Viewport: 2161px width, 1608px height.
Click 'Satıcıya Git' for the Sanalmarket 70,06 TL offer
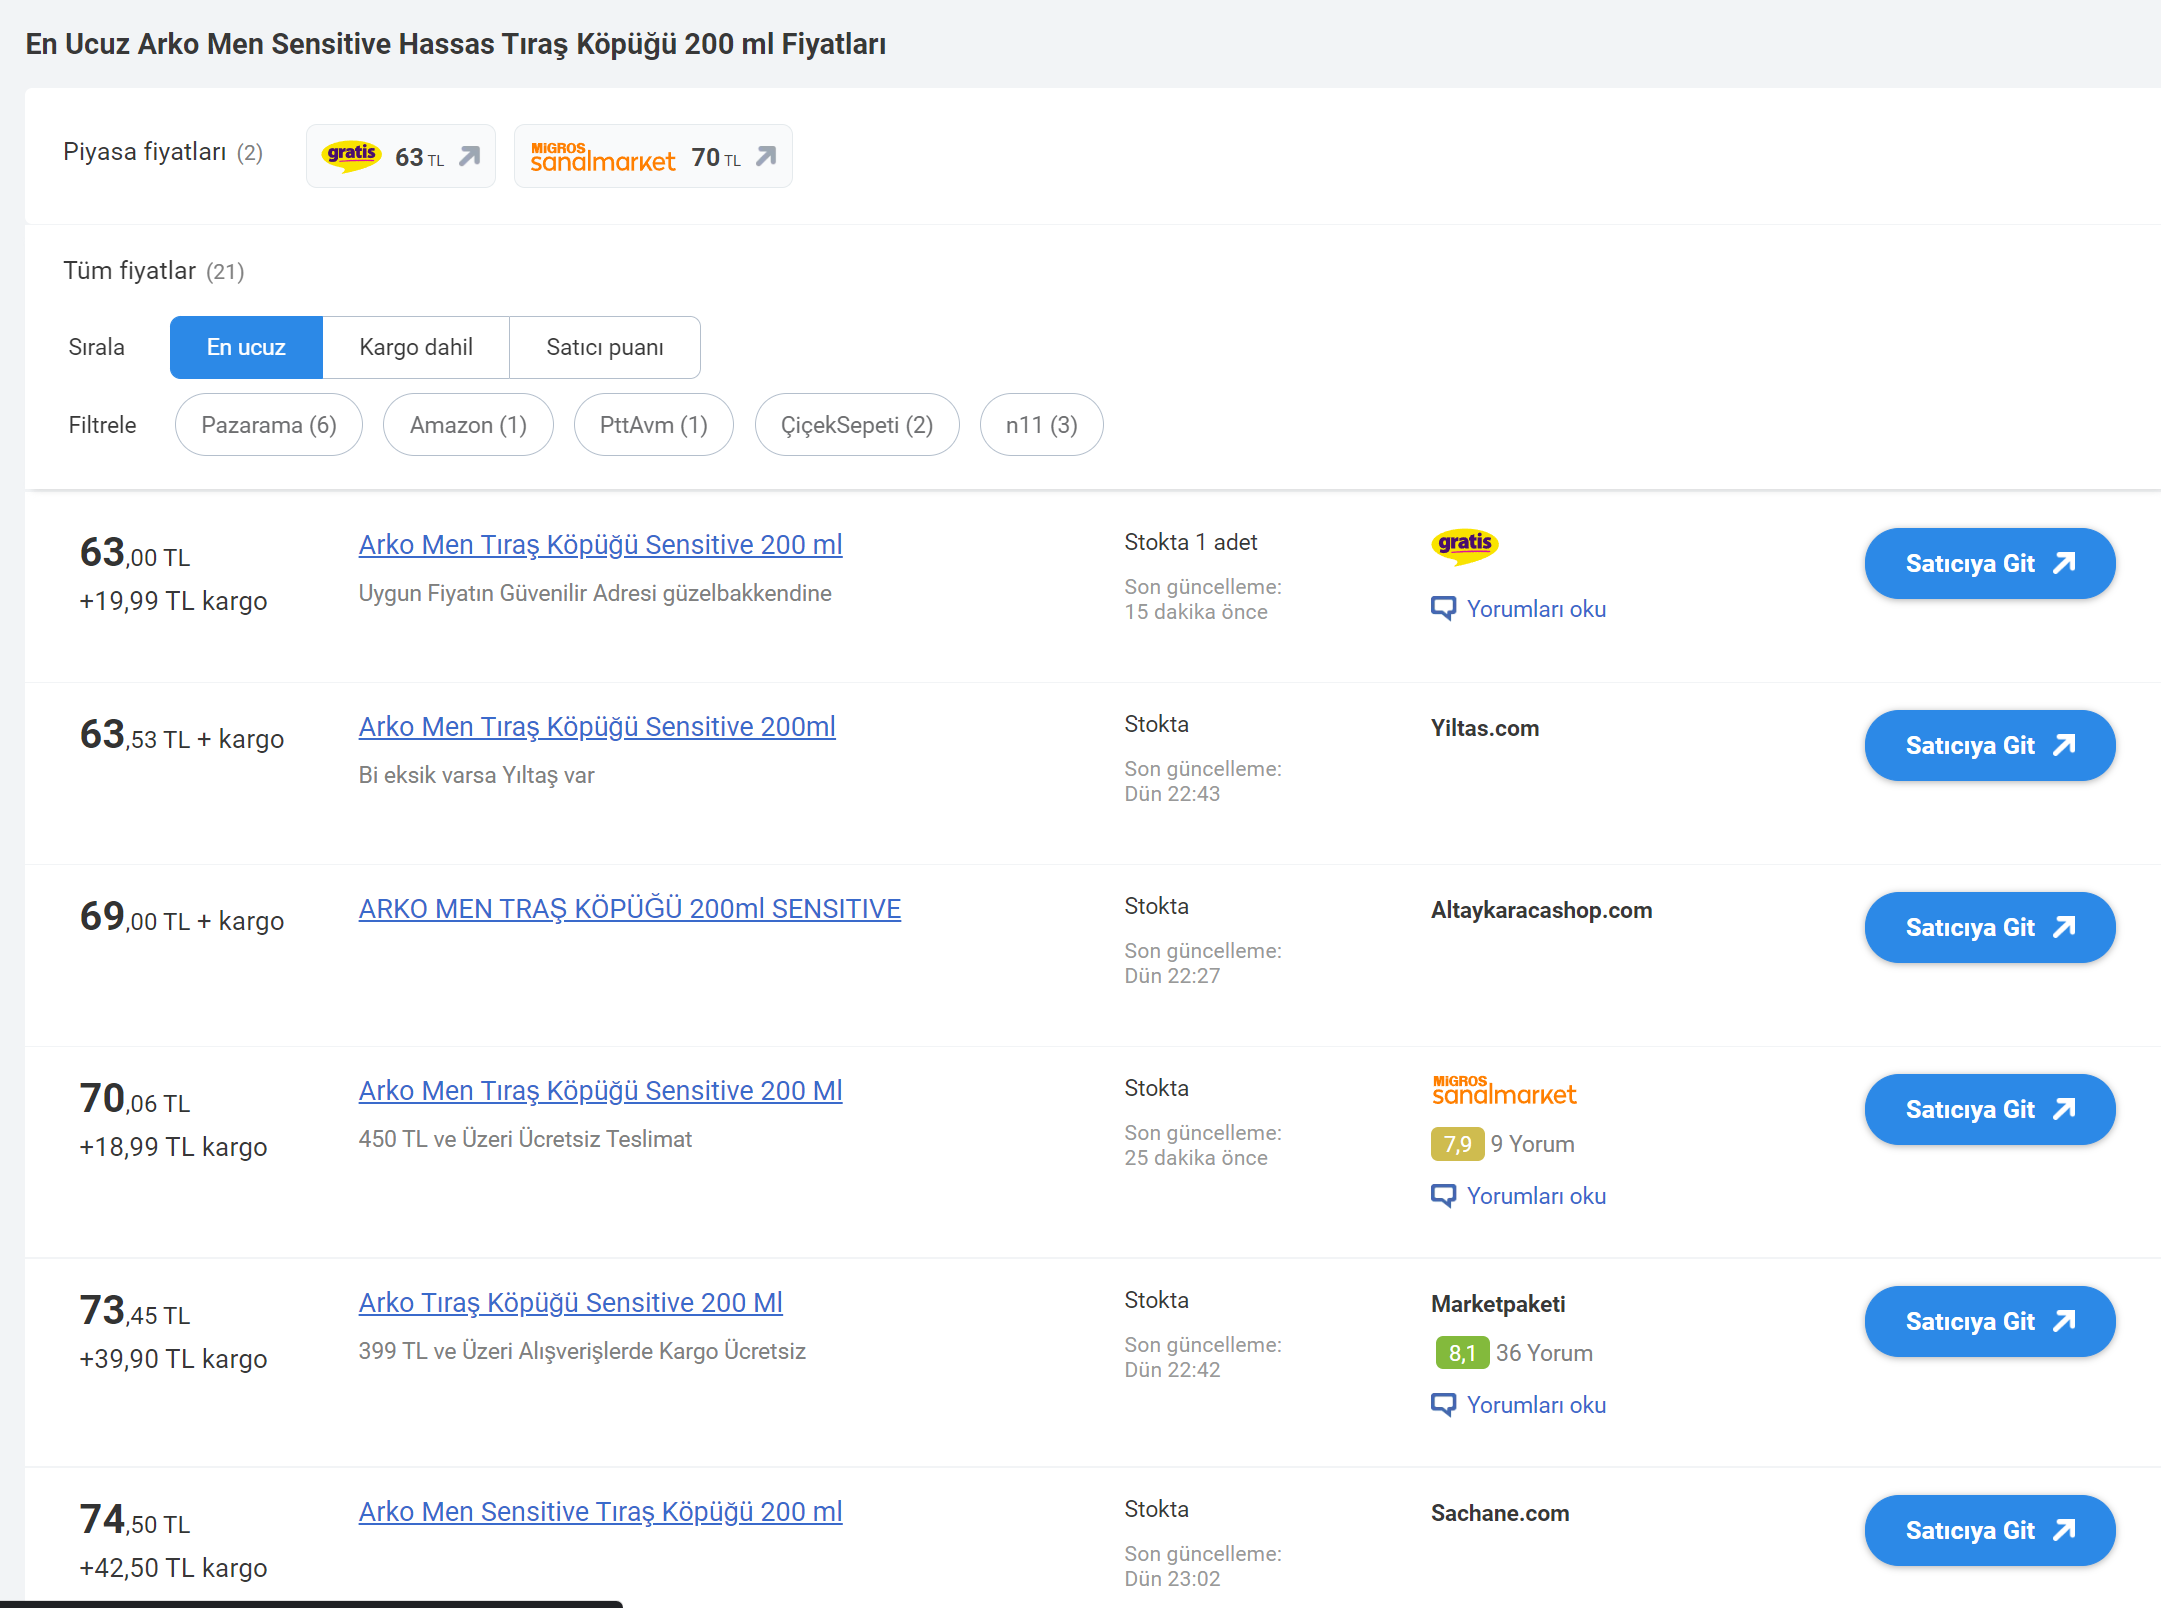pyautogui.click(x=1990, y=1110)
